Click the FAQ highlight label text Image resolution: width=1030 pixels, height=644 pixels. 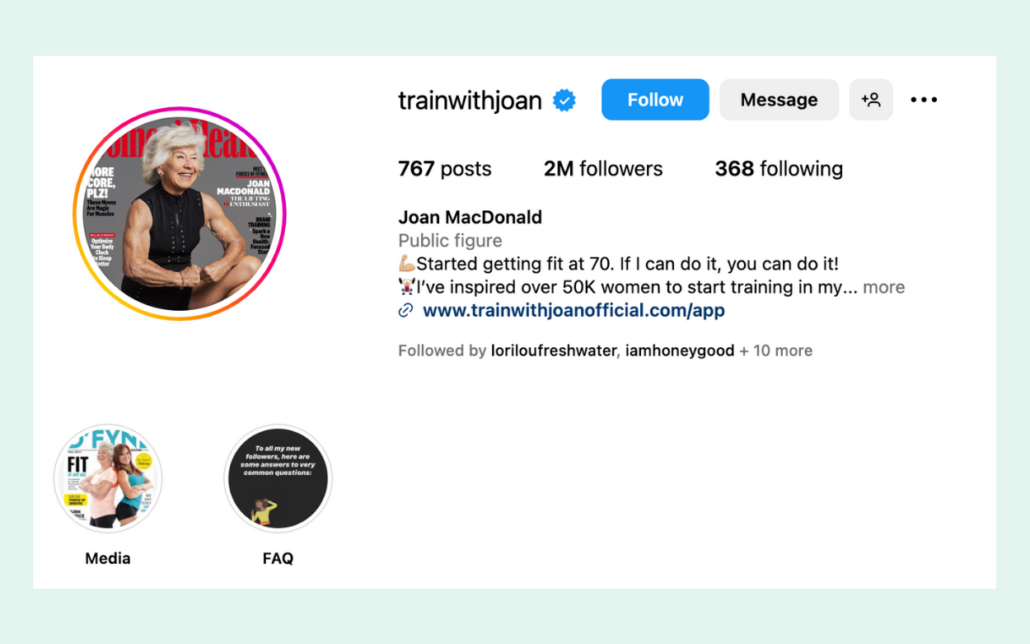pyautogui.click(x=278, y=559)
